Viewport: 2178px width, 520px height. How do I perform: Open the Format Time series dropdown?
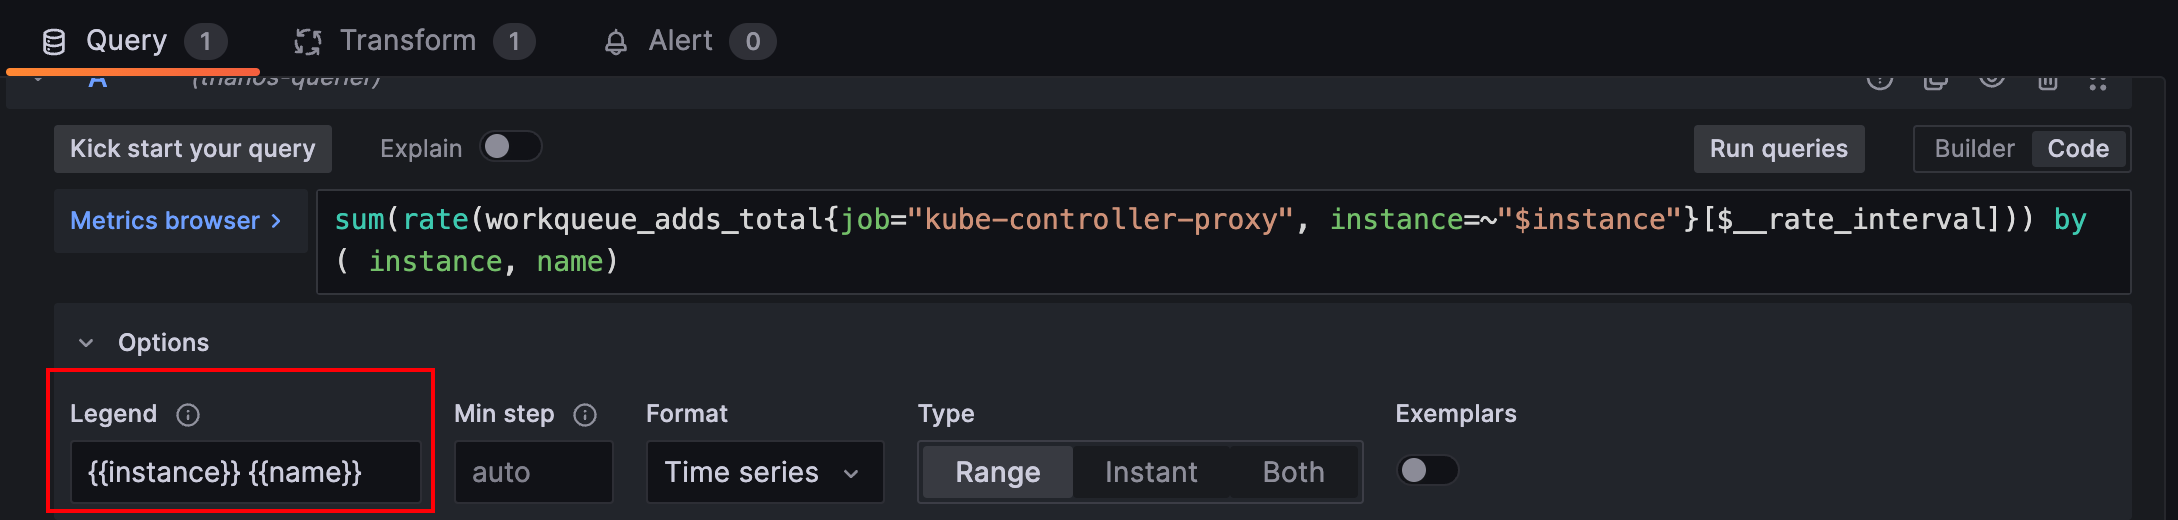click(765, 472)
